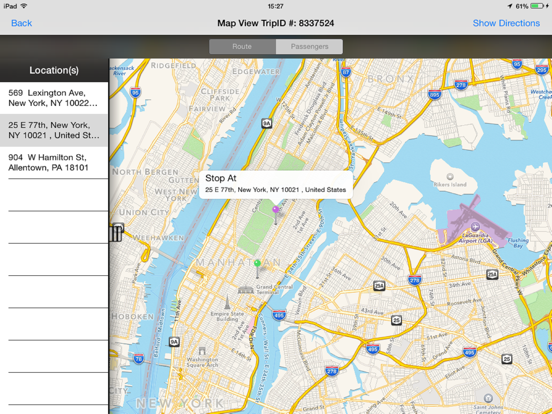Tap the WEEHAWKEN map label
The height and width of the screenshot is (414, 552).
[158, 238]
